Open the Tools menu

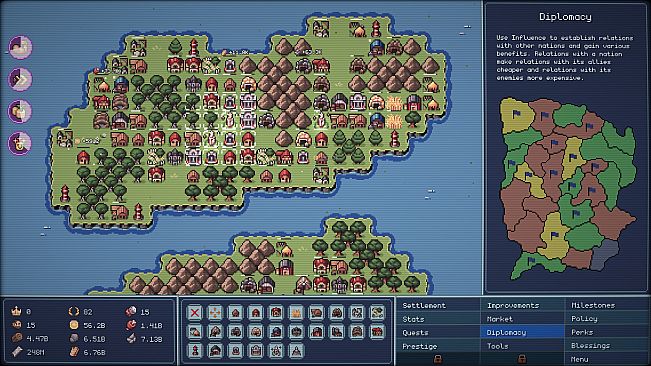[x=523, y=346]
